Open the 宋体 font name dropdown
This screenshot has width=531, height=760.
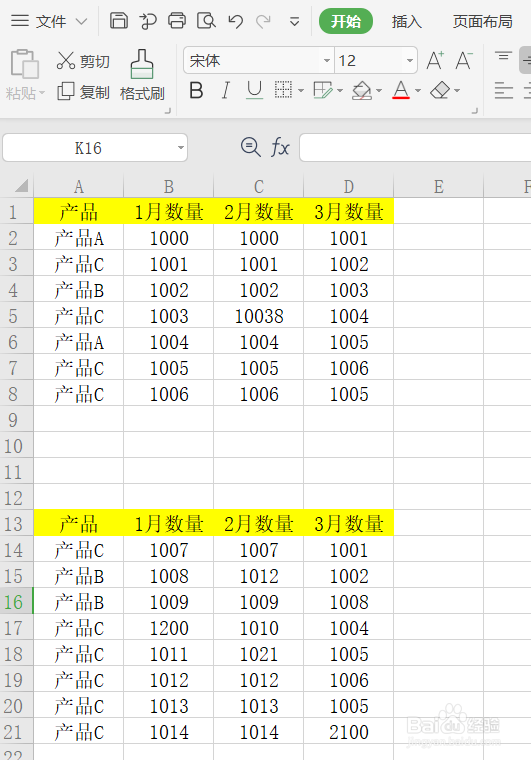(x=327, y=61)
